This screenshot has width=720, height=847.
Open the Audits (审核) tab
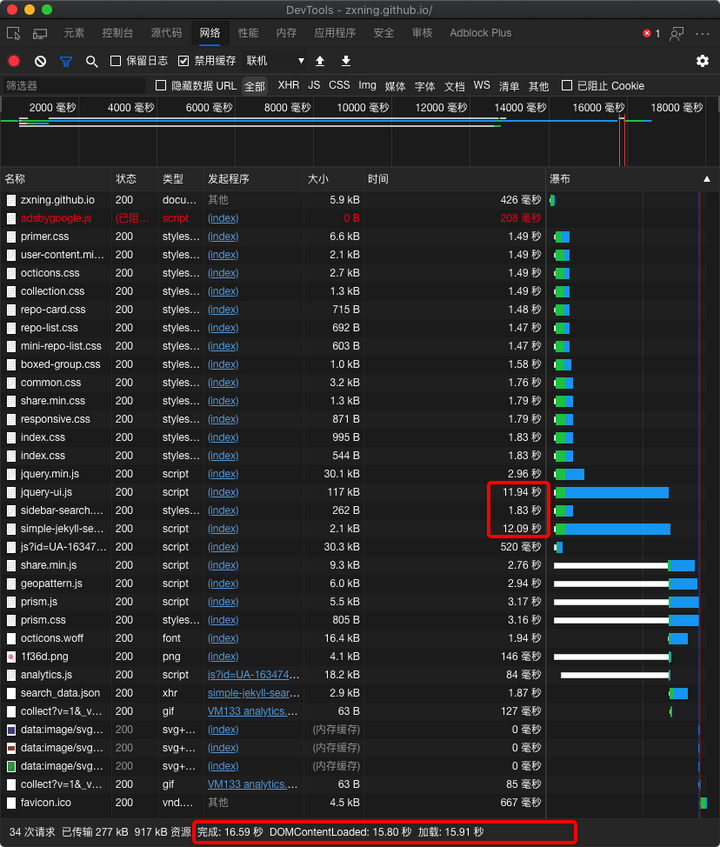click(x=422, y=33)
